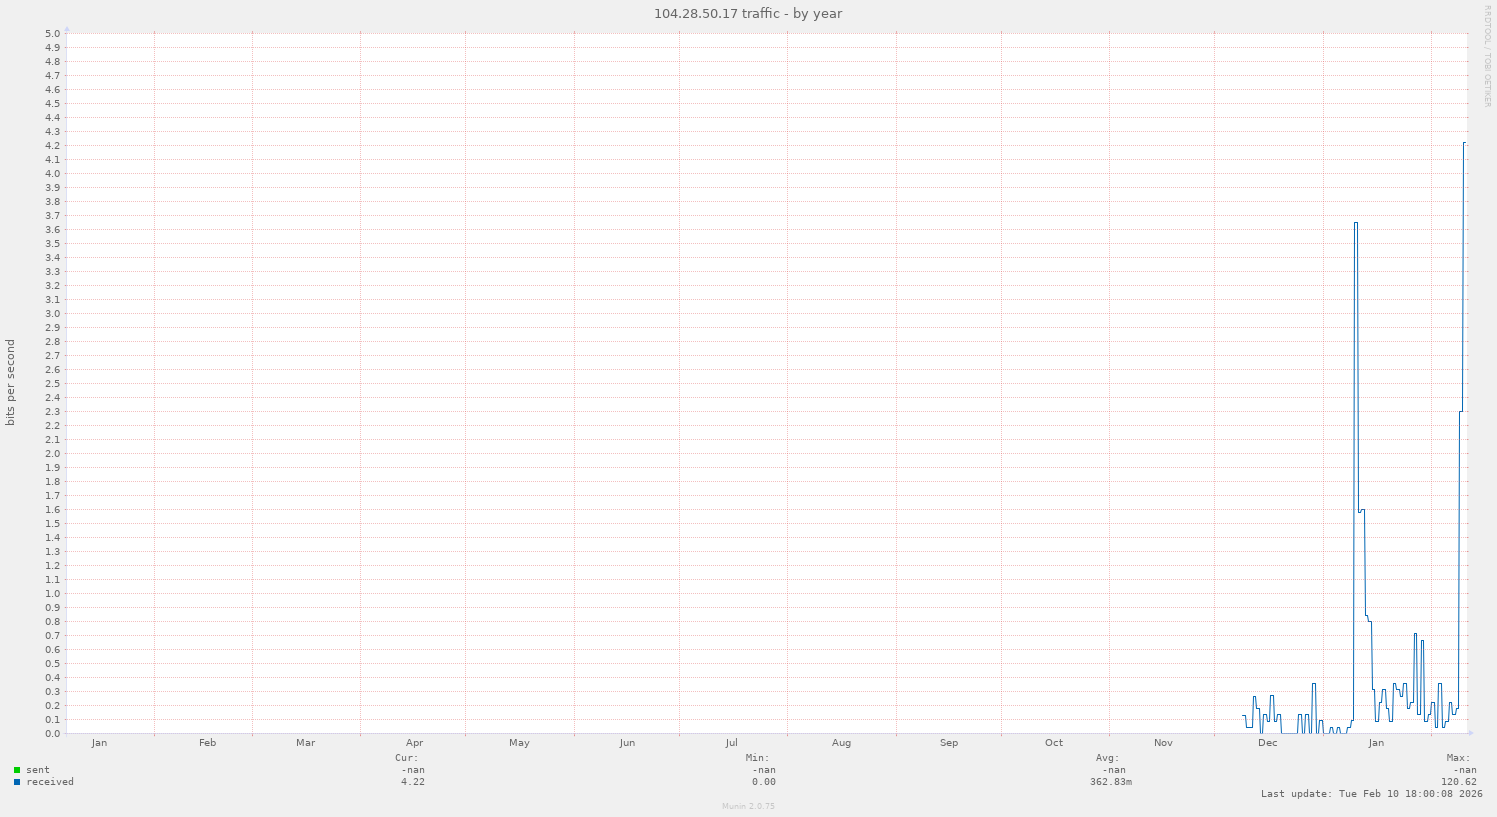Click the graph title '104.28.50.17 traffic - by year'
1497x817 pixels.
click(748, 13)
